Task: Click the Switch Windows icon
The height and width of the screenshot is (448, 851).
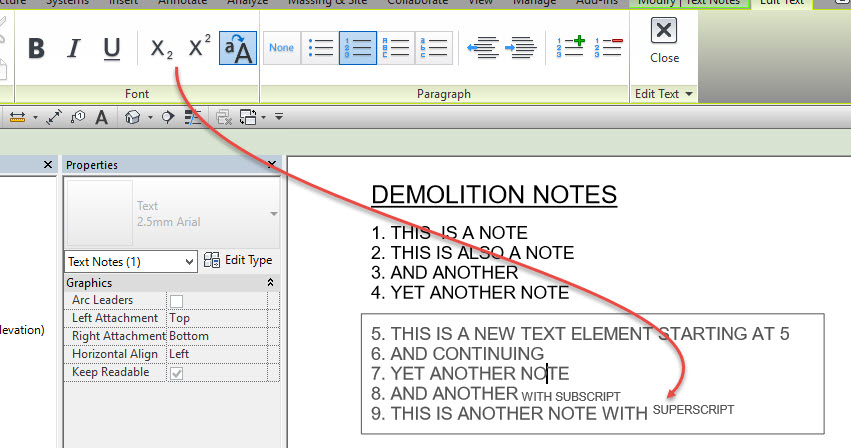Action: 248,117
